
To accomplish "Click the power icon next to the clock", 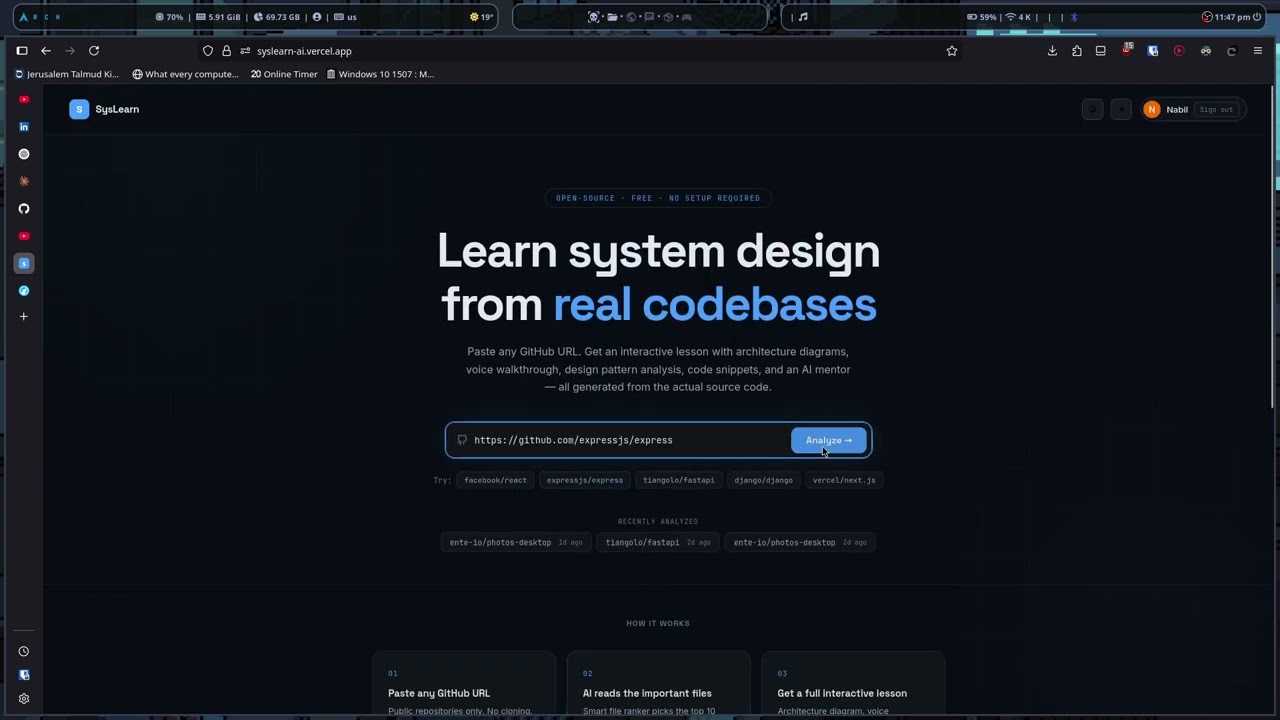I will click(x=1257, y=17).
